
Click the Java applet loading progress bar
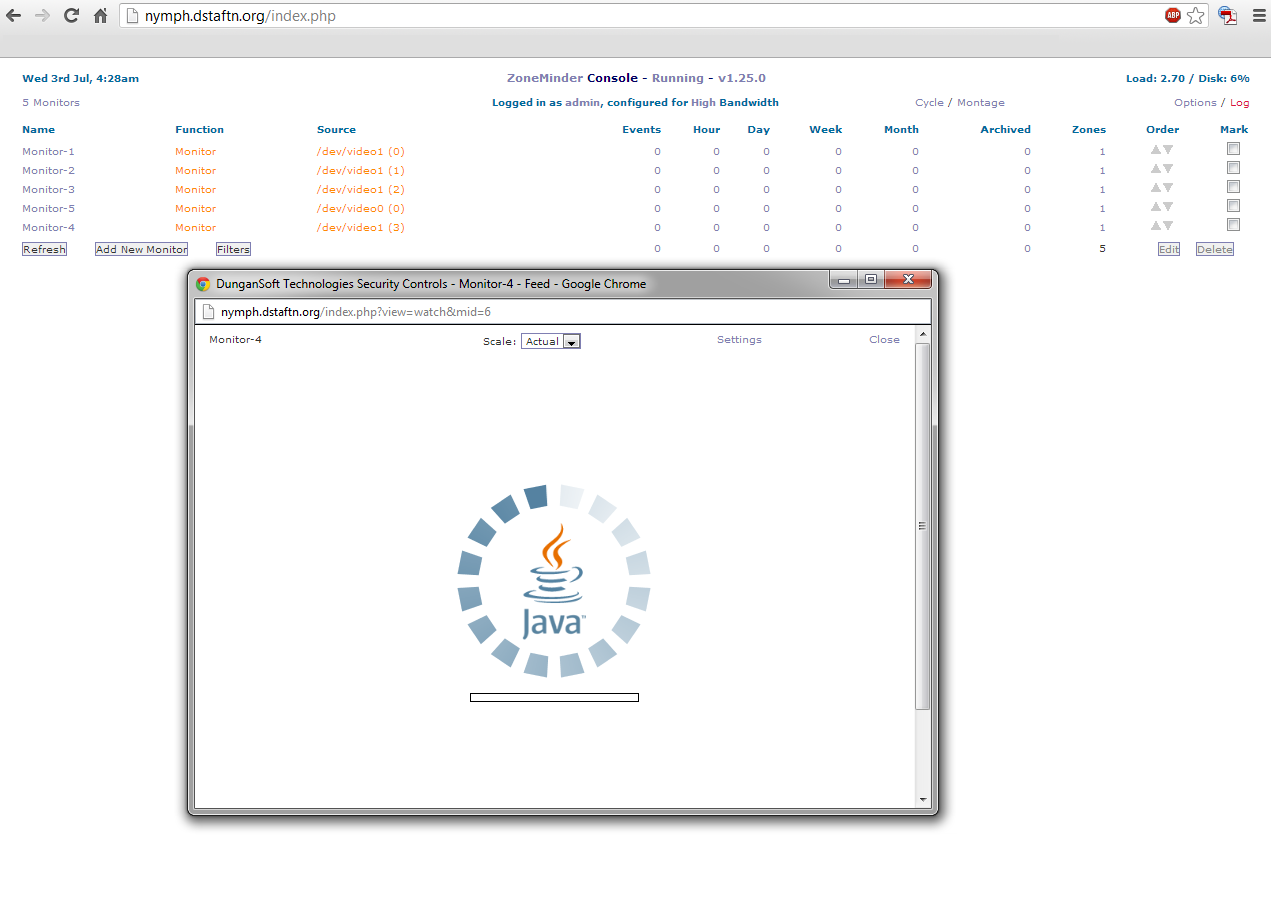[x=554, y=697]
